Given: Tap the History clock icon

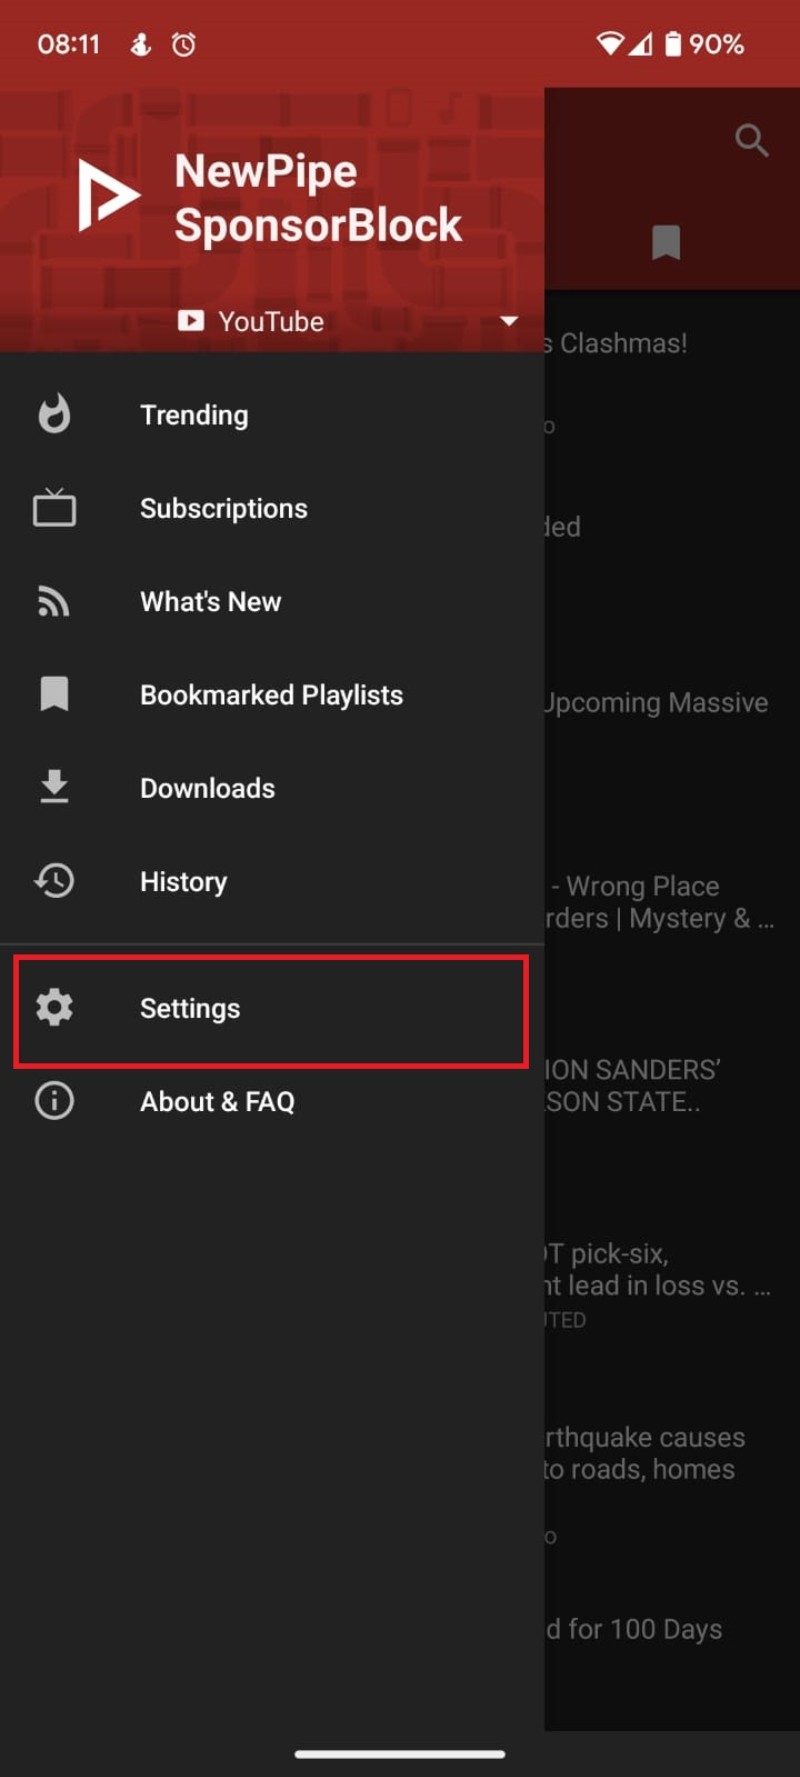Looking at the screenshot, I should click(x=54, y=881).
